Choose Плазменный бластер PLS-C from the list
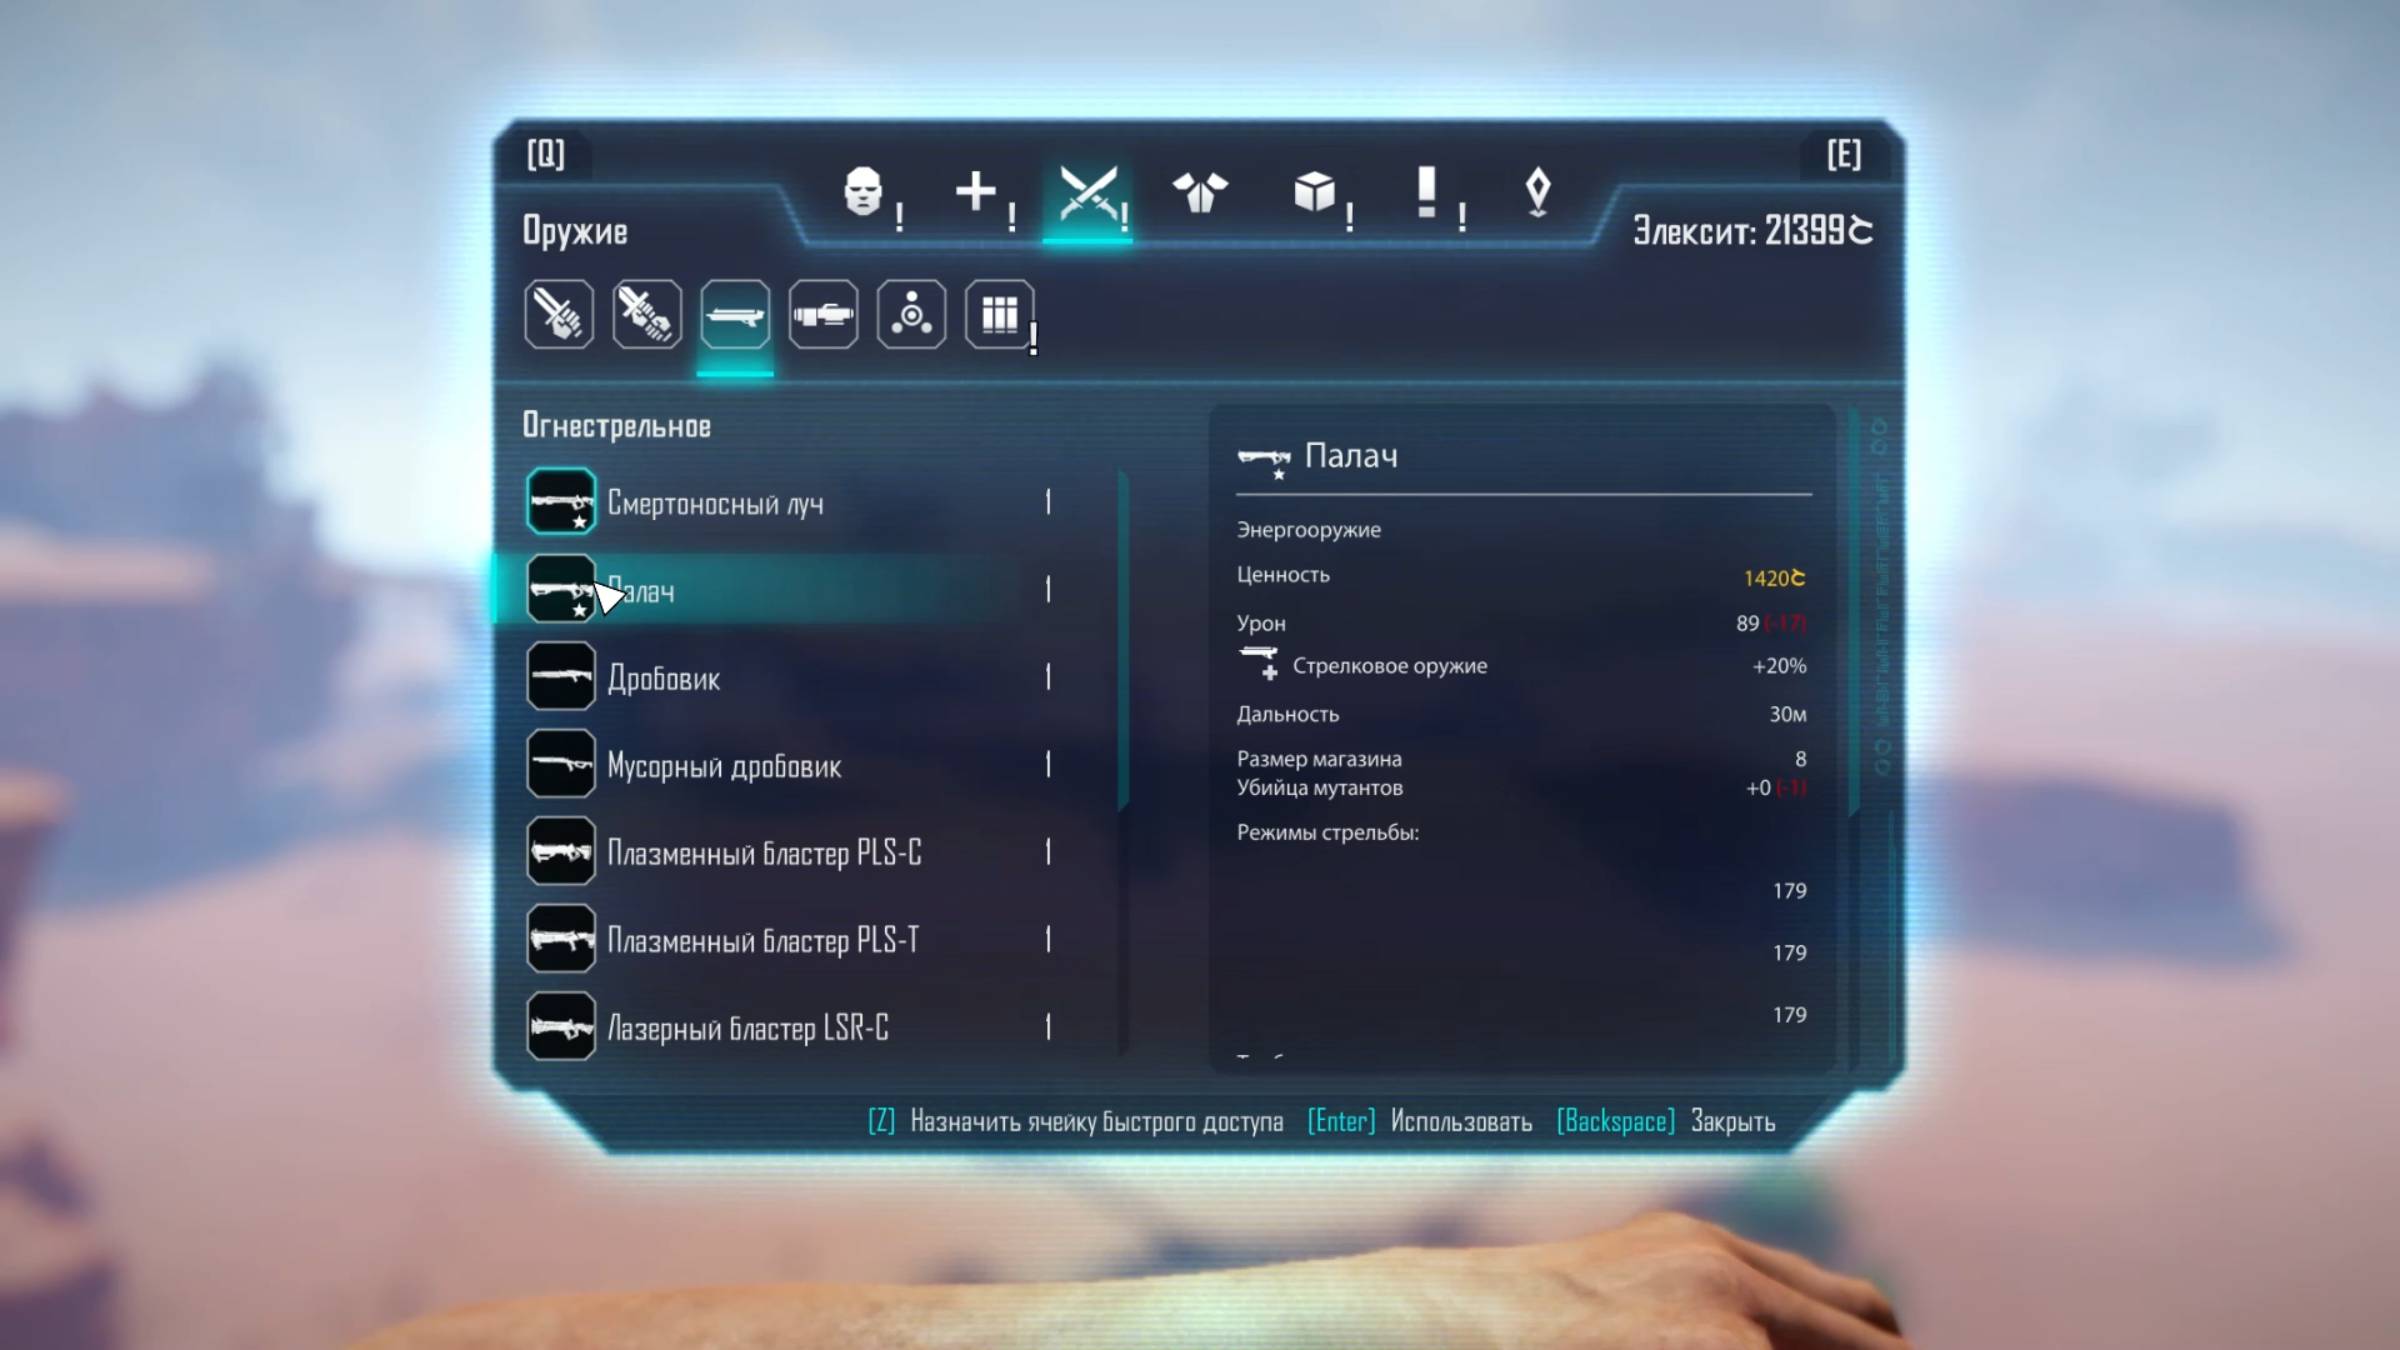The height and width of the screenshot is (1350, 2400). [764, 853]
